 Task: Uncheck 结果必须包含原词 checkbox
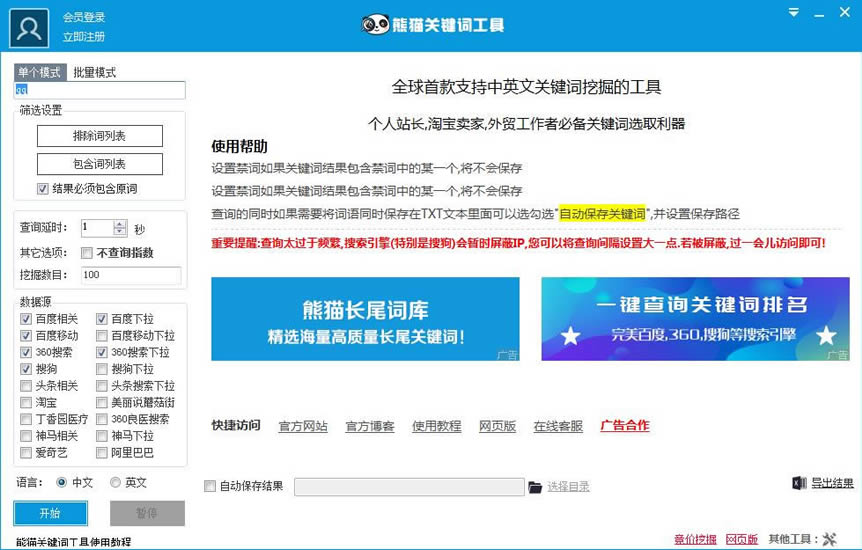click(42, 188)
